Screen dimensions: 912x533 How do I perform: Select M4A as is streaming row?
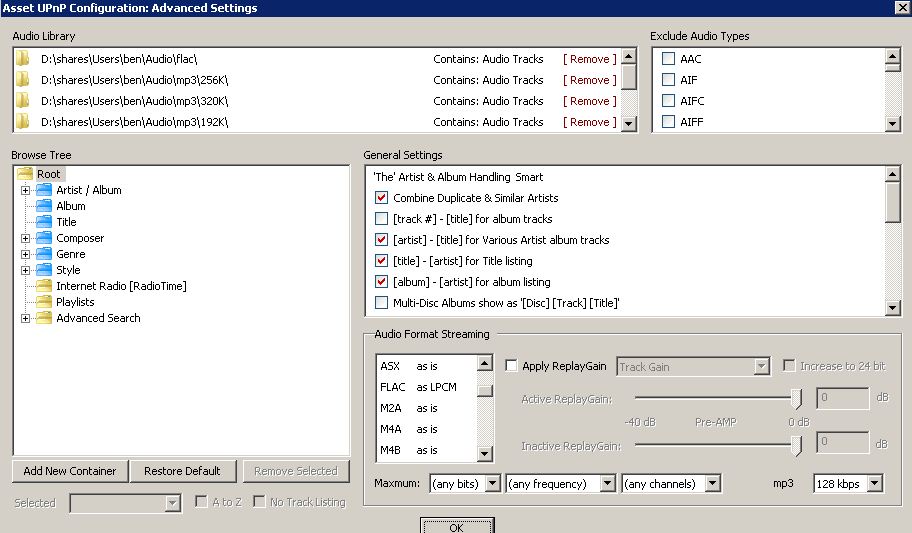coord(426,429)
